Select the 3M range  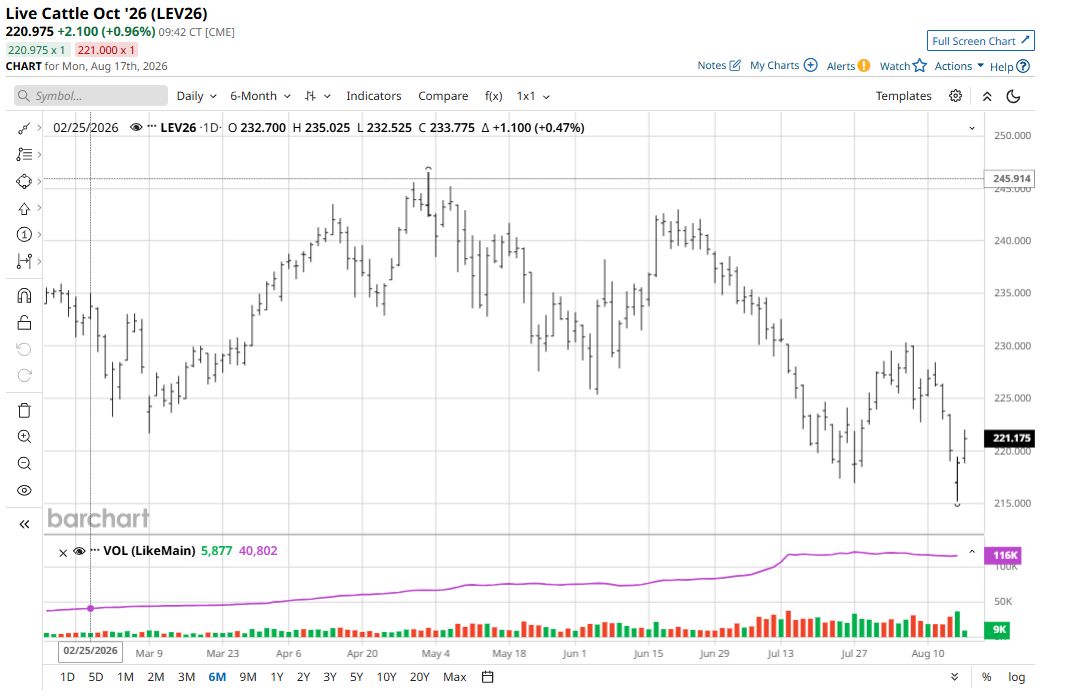coord(186,677)
